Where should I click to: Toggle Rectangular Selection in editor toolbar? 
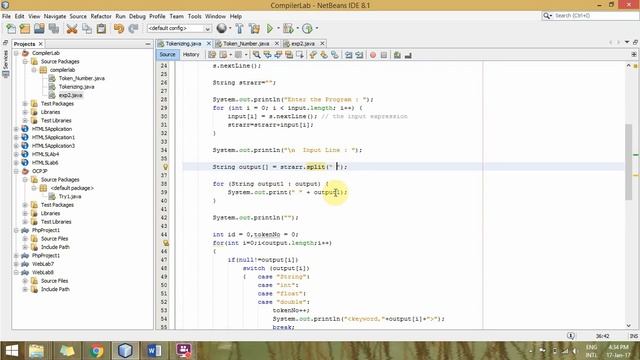tap(300, 55)
